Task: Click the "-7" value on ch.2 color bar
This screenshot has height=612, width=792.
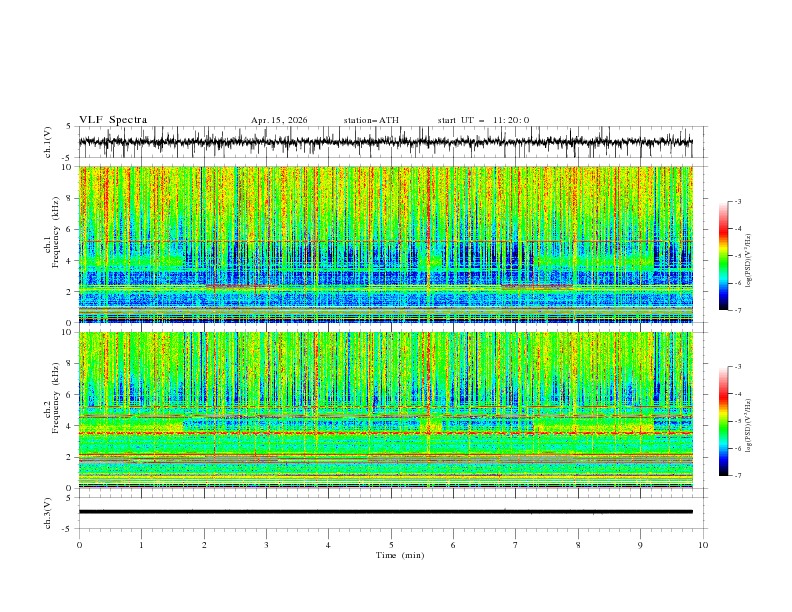Action: click(x=737, y=475)
